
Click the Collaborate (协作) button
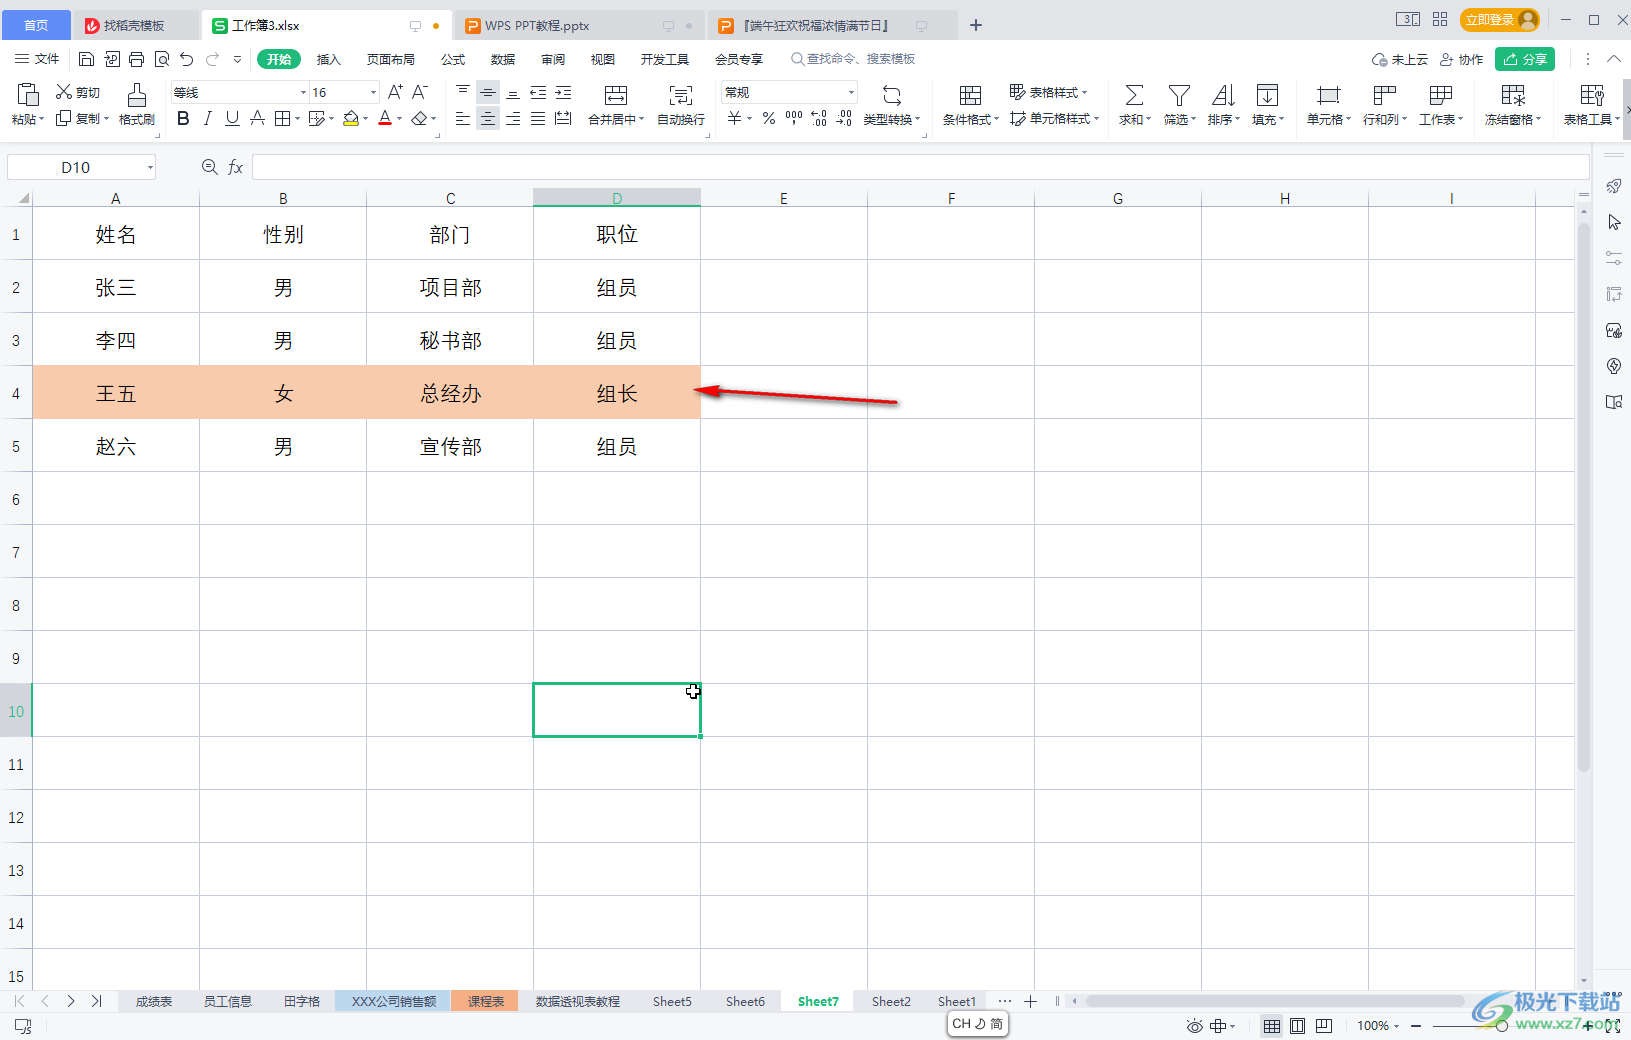[1461, 60]
